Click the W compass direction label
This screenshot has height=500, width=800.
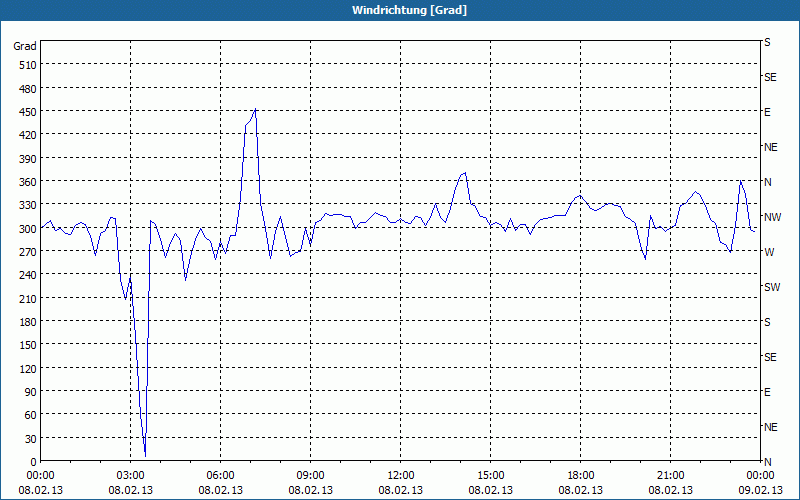coord(769,252)
